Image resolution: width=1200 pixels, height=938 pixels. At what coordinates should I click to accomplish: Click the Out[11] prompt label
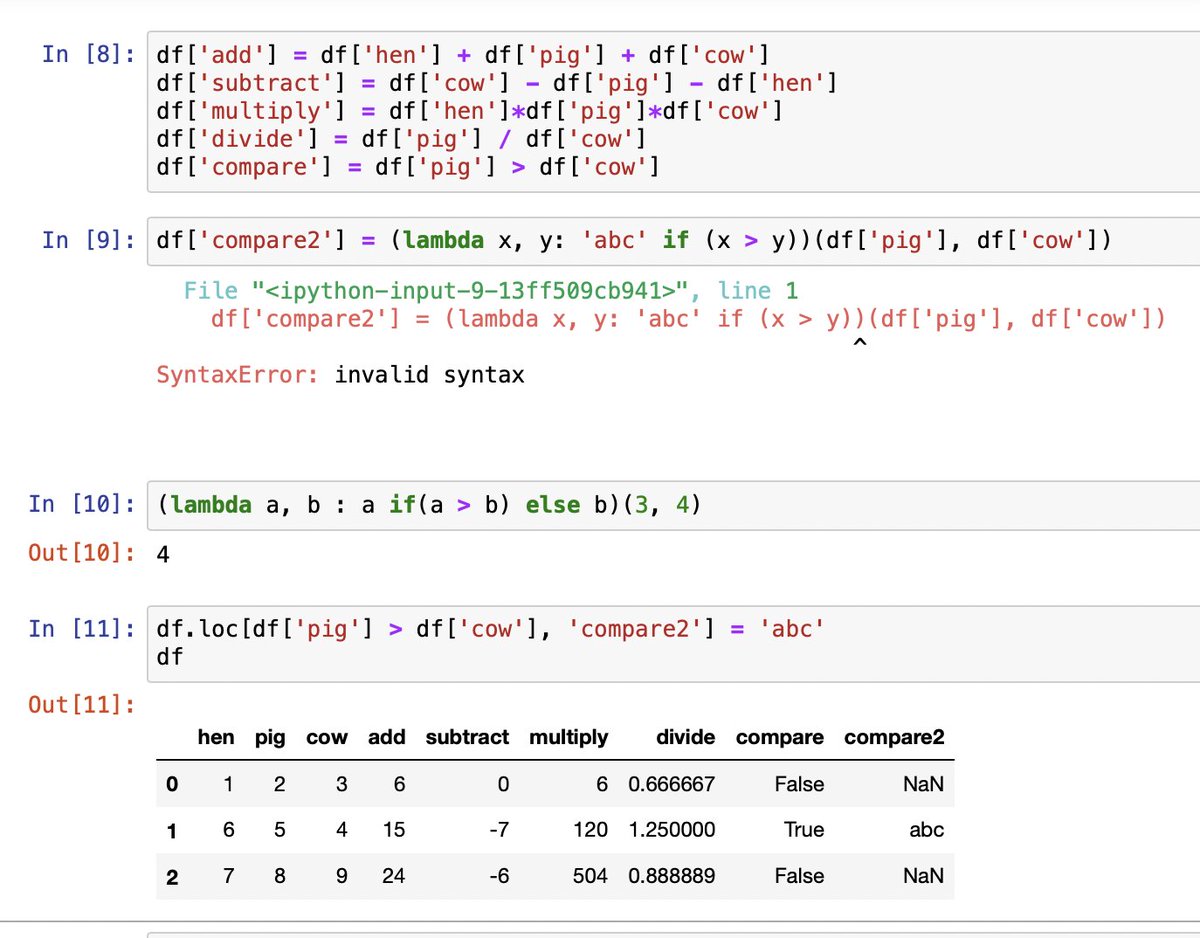click(x=84, y=705)
